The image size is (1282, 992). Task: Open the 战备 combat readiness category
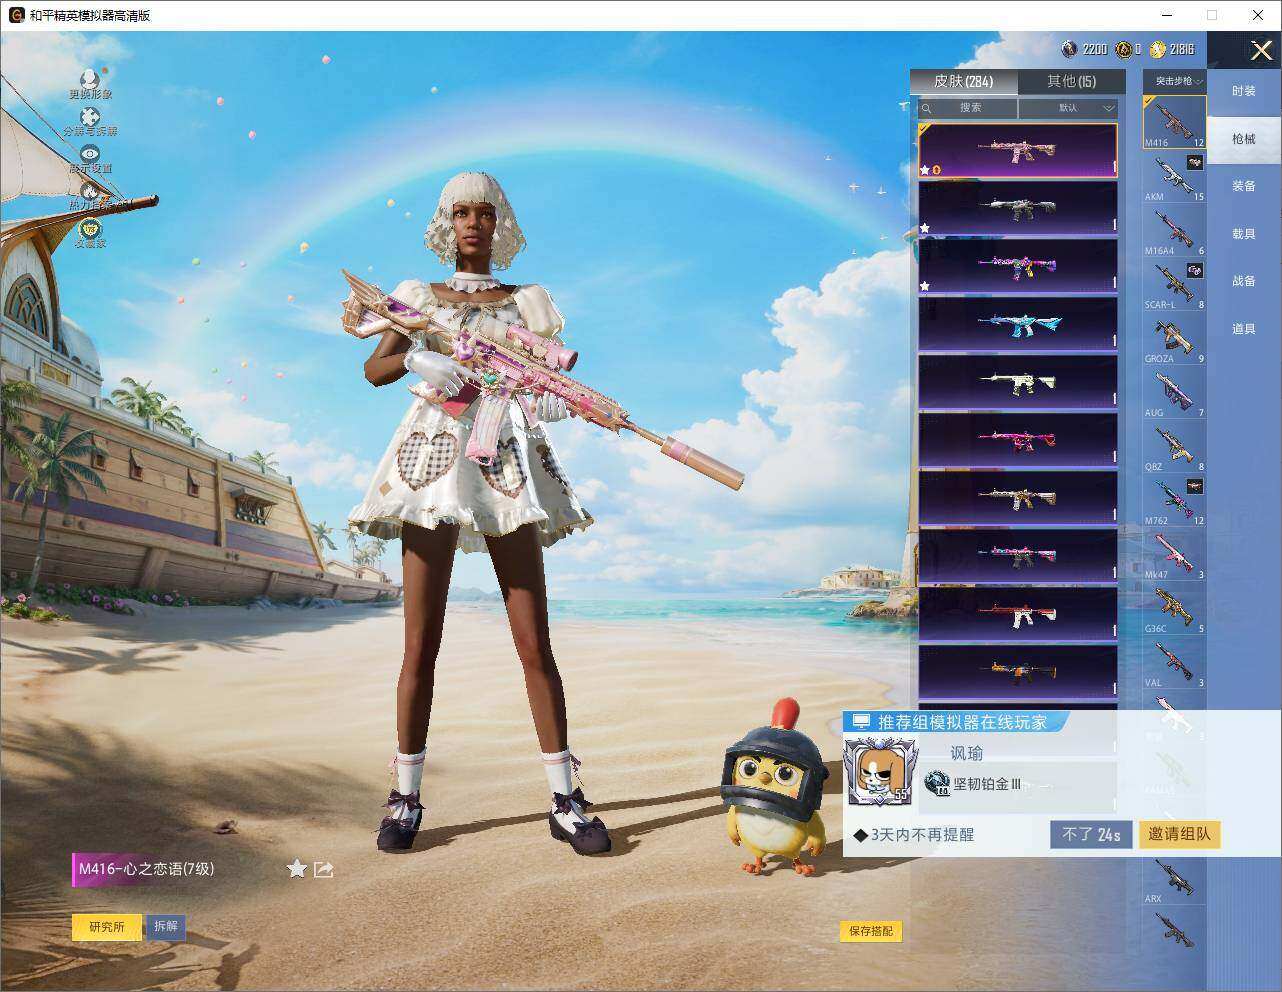click(x=1244, y=281)
